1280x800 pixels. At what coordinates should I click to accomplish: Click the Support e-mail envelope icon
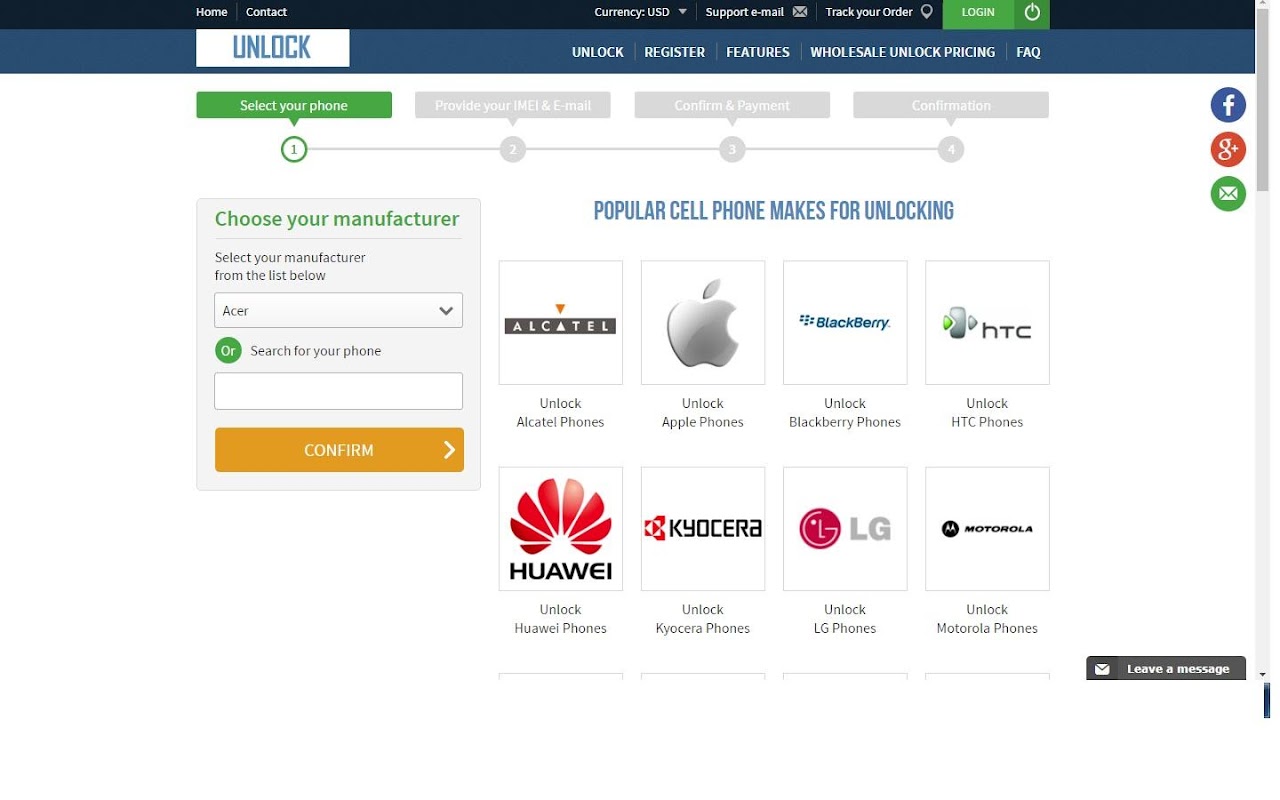(800, 12)
